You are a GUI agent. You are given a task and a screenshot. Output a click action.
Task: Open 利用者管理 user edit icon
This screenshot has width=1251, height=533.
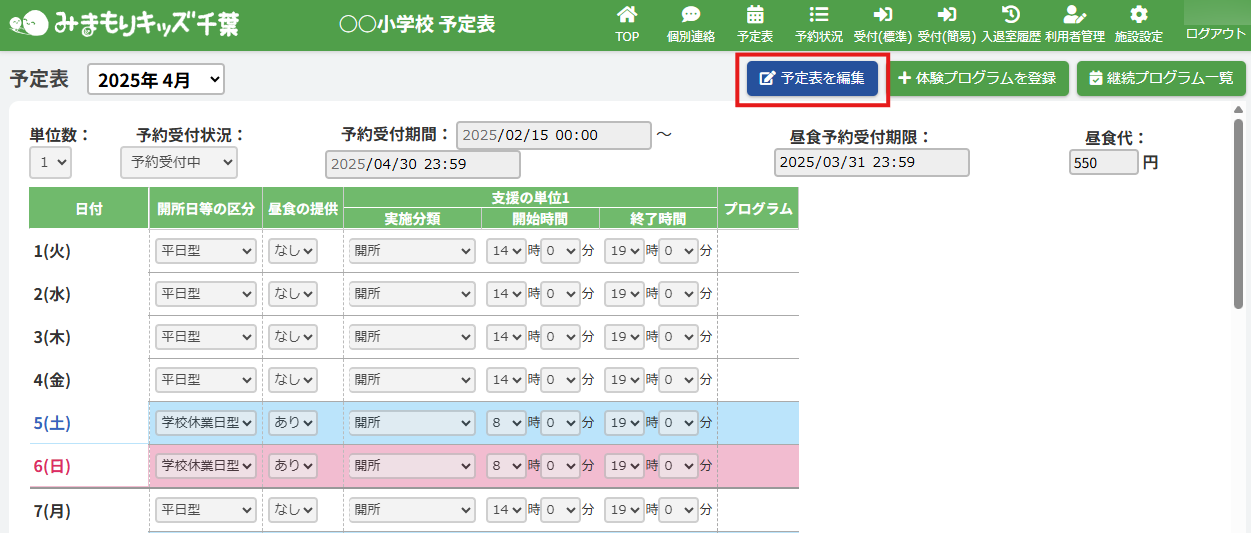1074,15
